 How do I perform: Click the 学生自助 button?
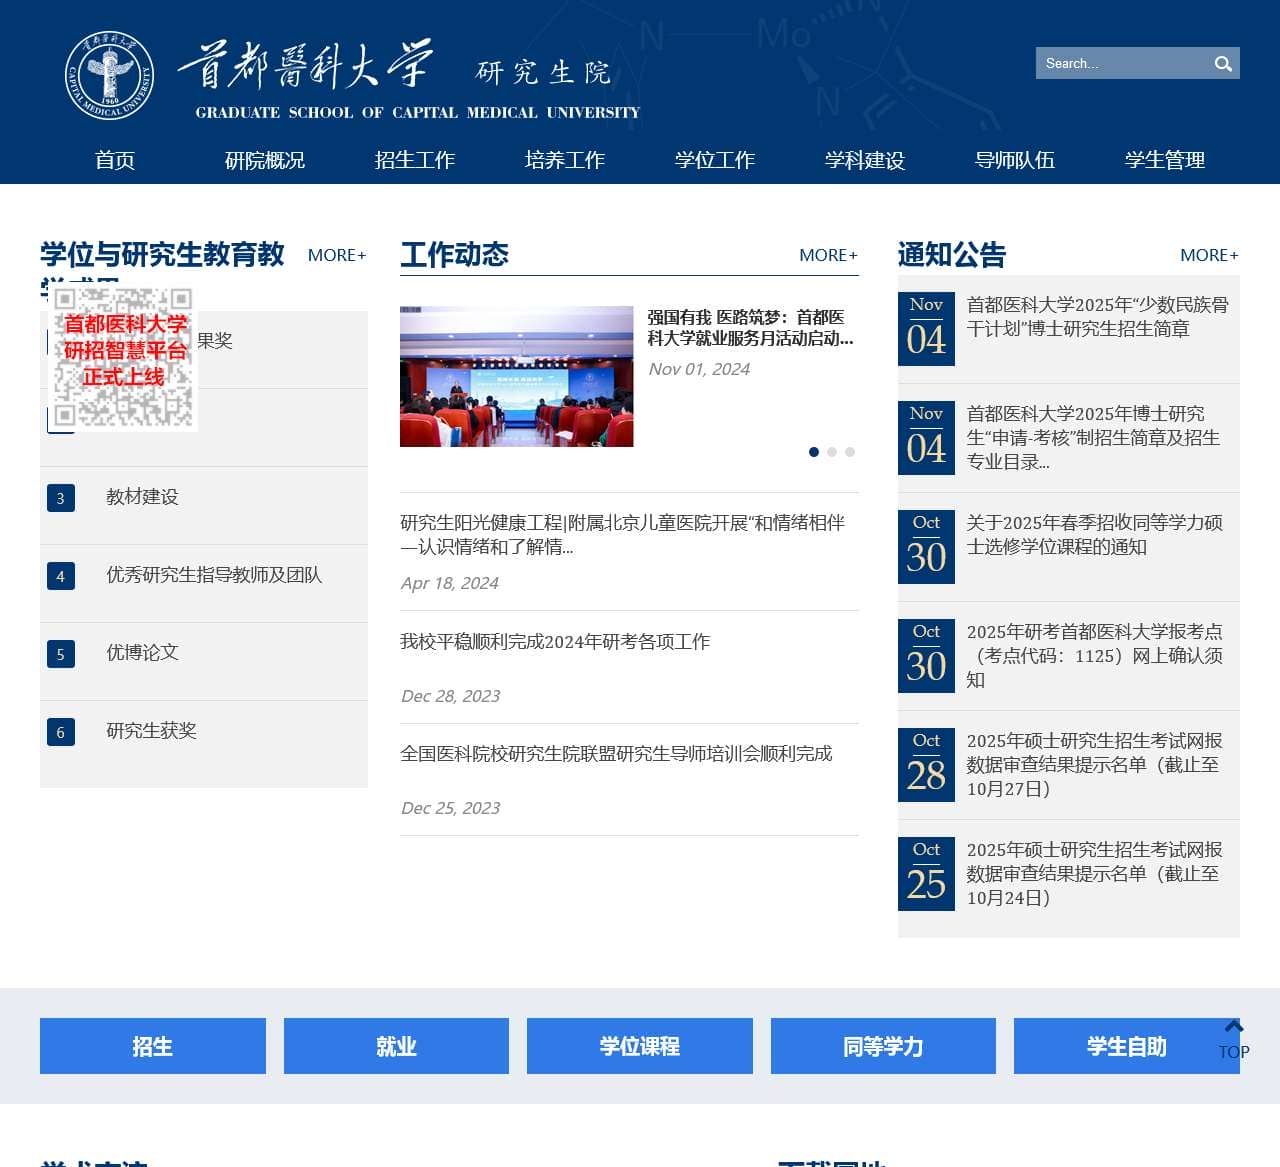pyautogui.click(x=1127, y=1046)
